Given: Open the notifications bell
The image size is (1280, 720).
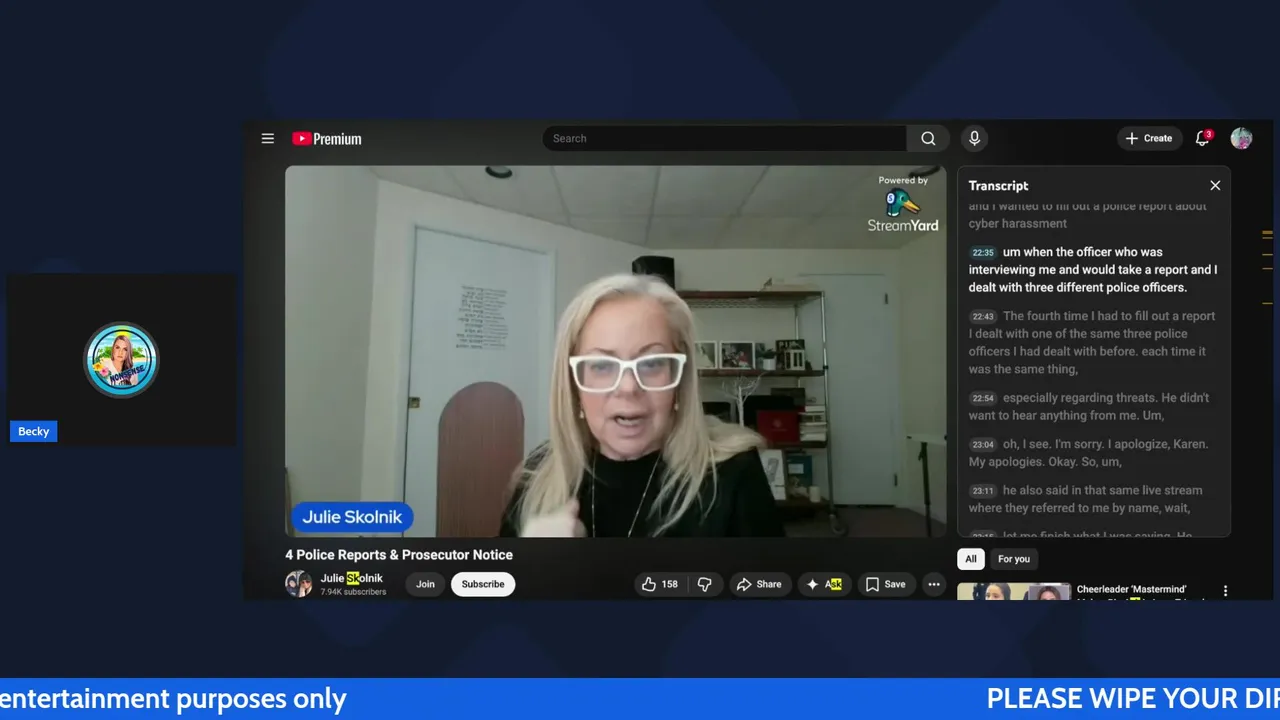Looking at the screenshot, I should pyautogui.click(x=1203, y=139).
